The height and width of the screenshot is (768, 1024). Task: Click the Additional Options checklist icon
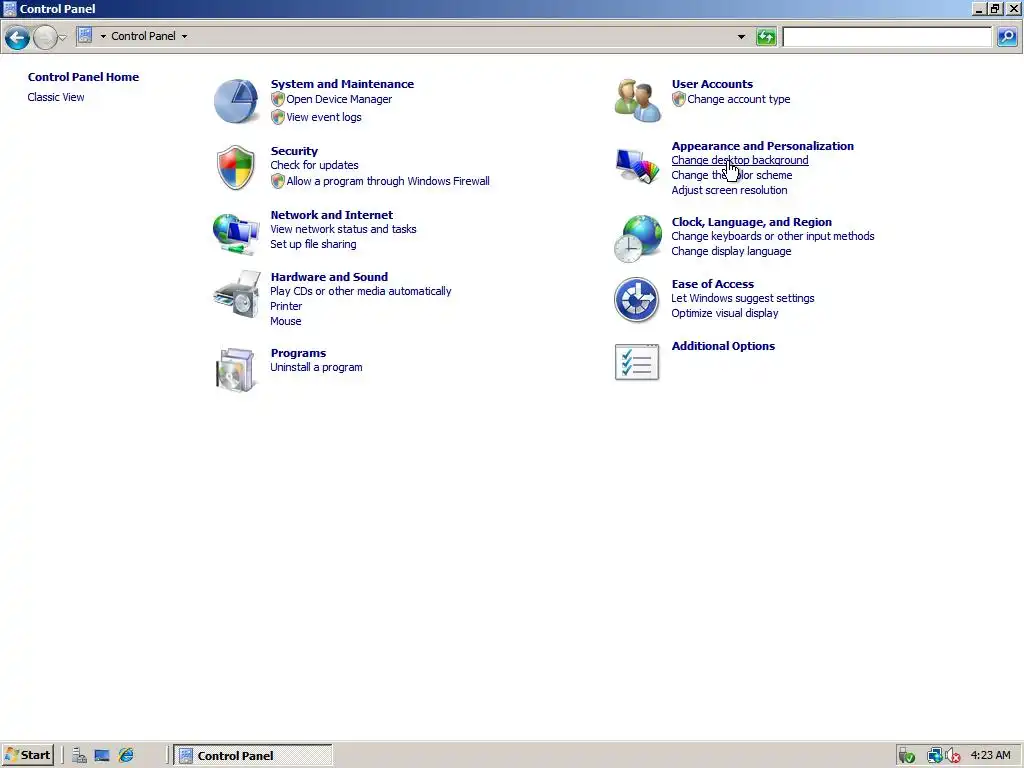[637, 362]
